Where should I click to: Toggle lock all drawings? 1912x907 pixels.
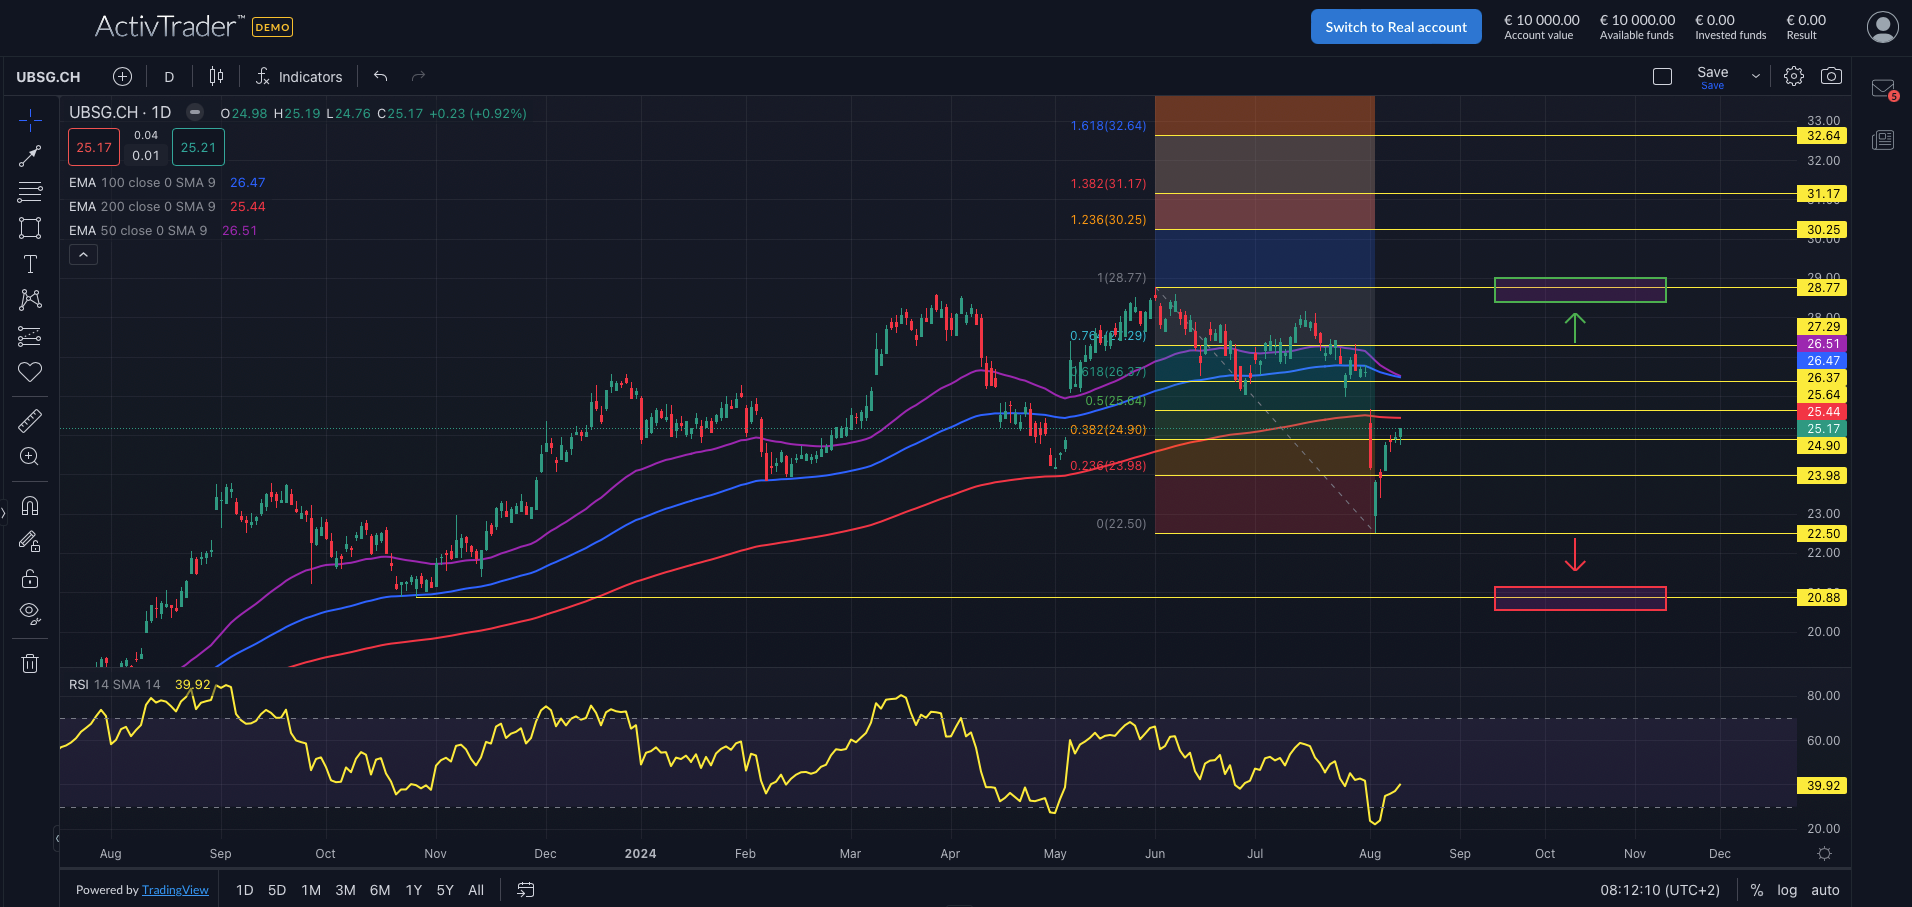30,578
